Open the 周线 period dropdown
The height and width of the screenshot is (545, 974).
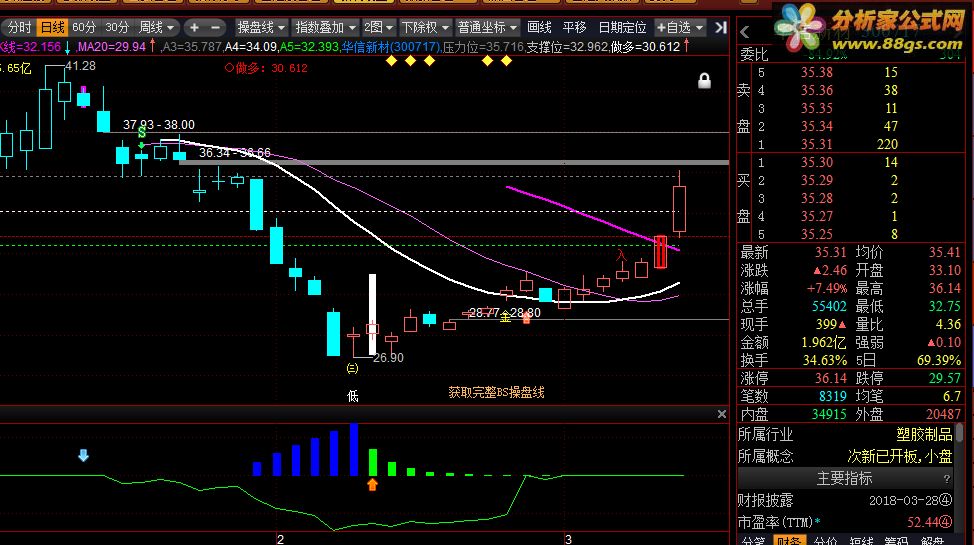(x=156, y=27)
